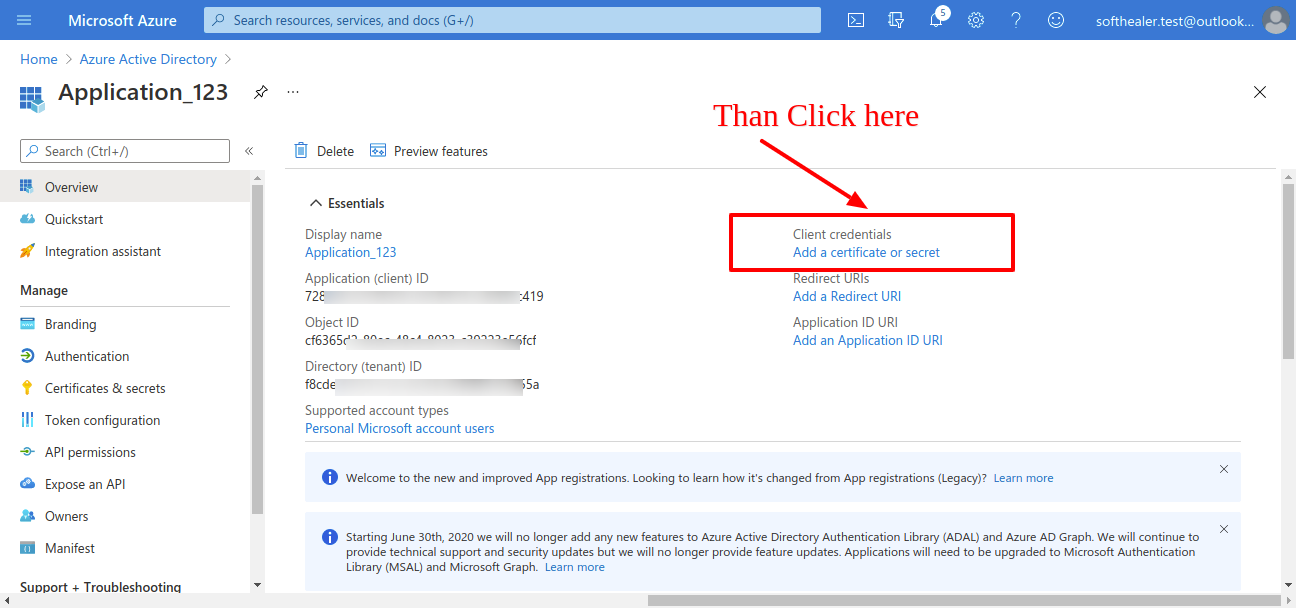
Task: Click the Microsoft Azure logo text
Action: 122,20
